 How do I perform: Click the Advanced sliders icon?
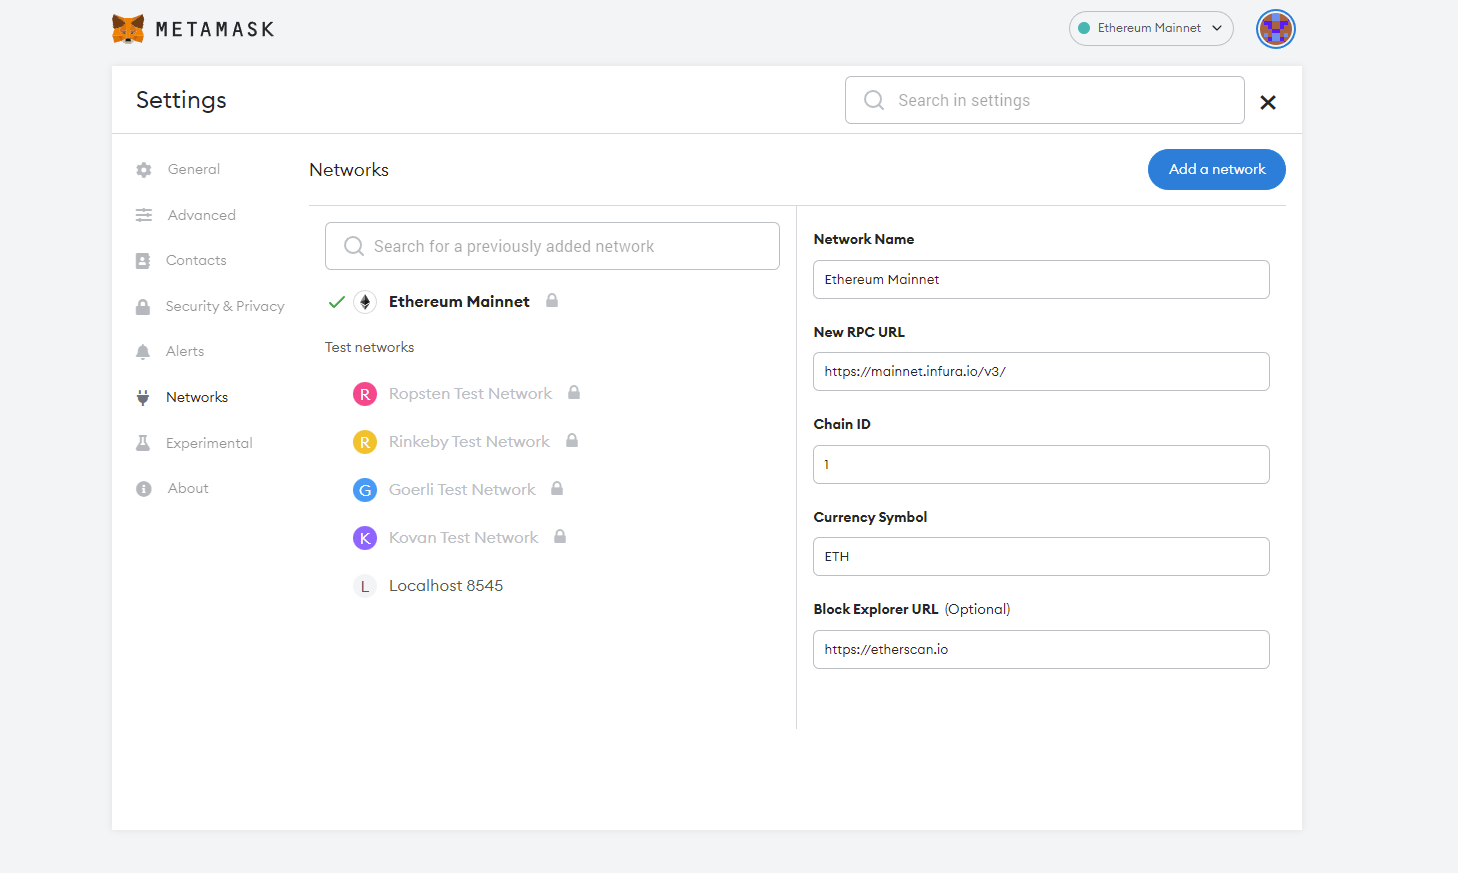click(x=144, y=215)
